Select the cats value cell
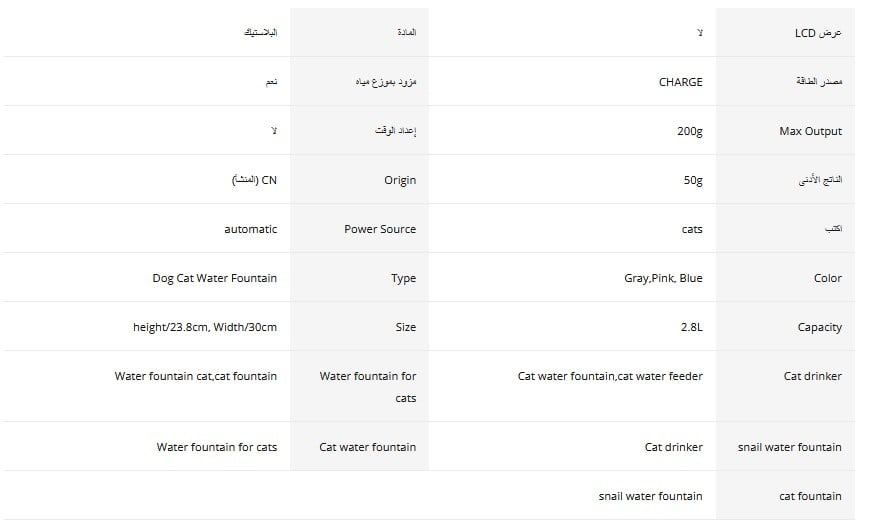Viewport: 883px width, 532px height. click(x=692, y=229)
